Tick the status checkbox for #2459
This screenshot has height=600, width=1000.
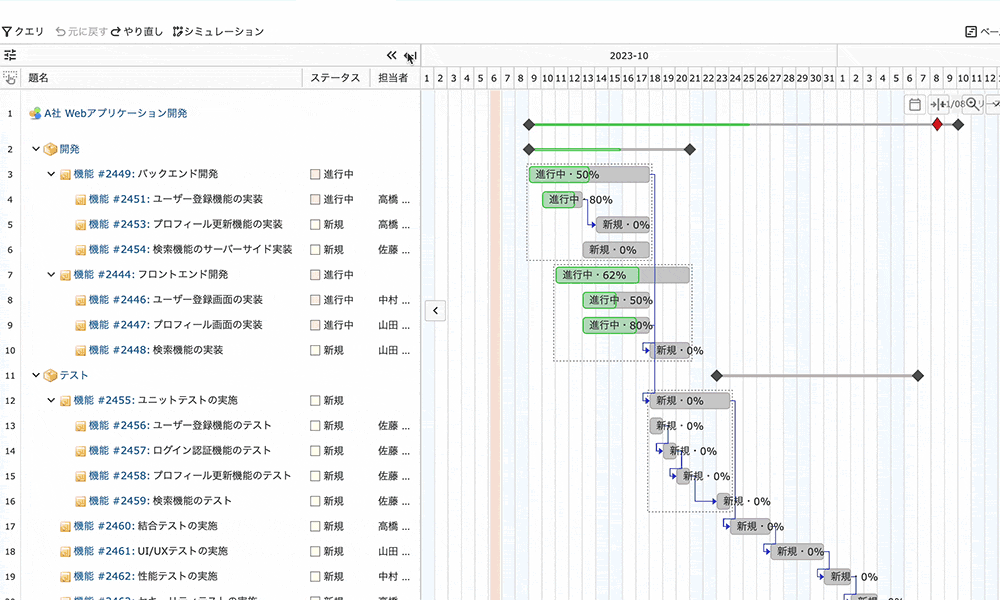pyautogui.click(x=315, y=501)
